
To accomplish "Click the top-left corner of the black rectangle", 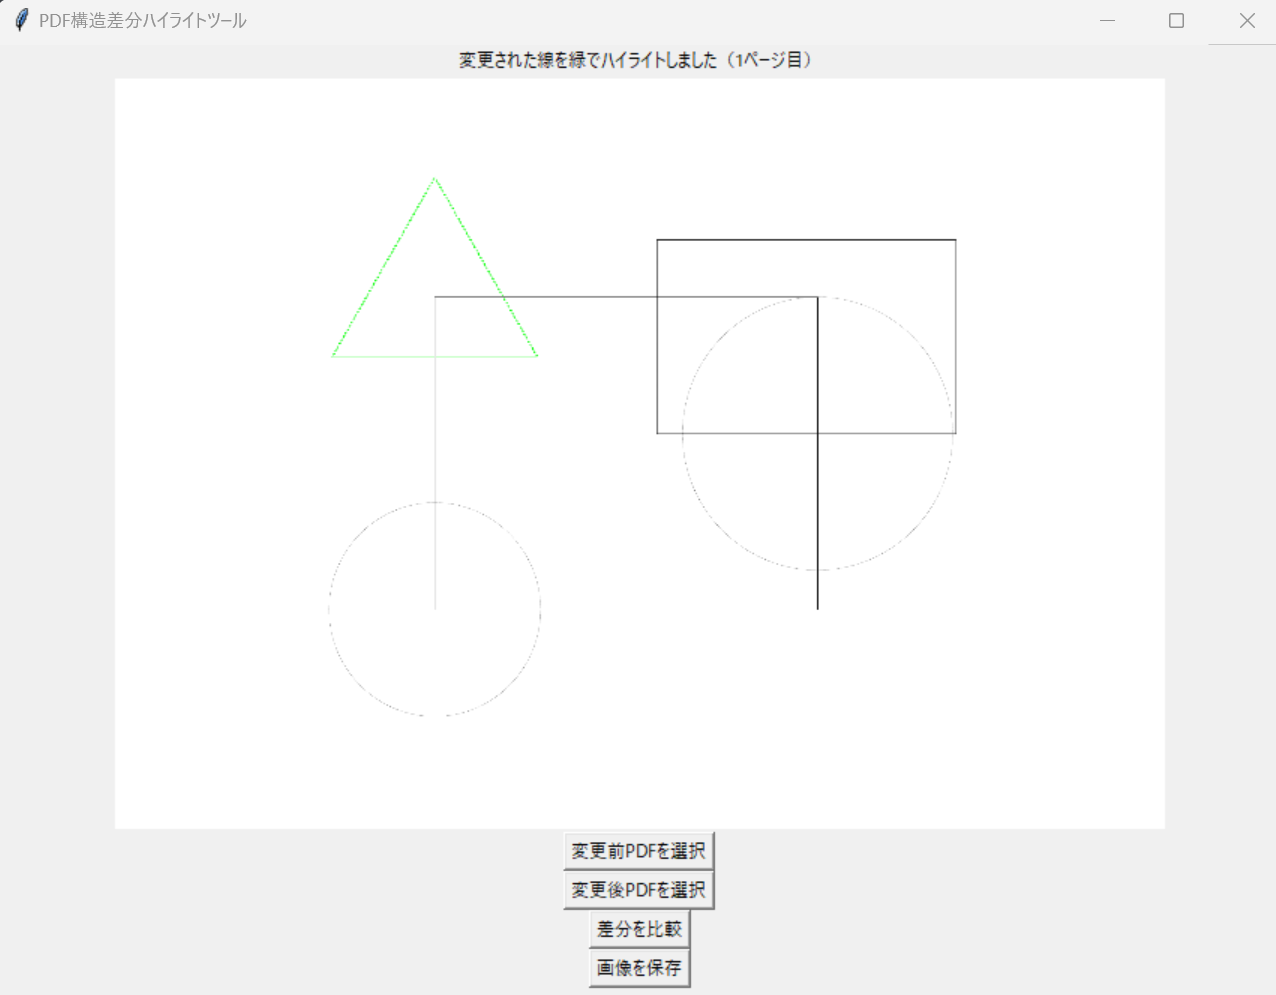I will [x=657, y=240].
